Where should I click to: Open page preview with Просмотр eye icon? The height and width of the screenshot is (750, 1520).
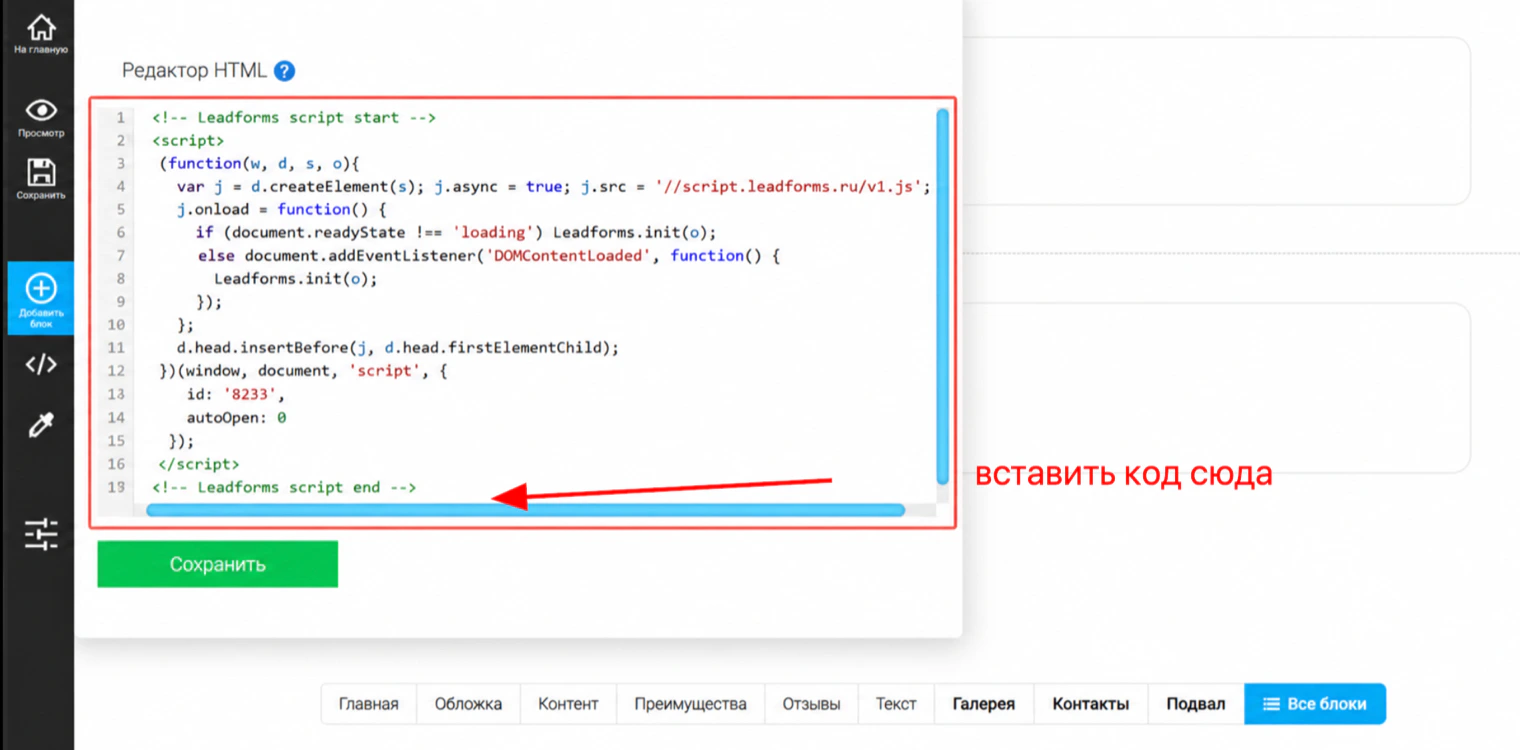(x=40, y=118)
